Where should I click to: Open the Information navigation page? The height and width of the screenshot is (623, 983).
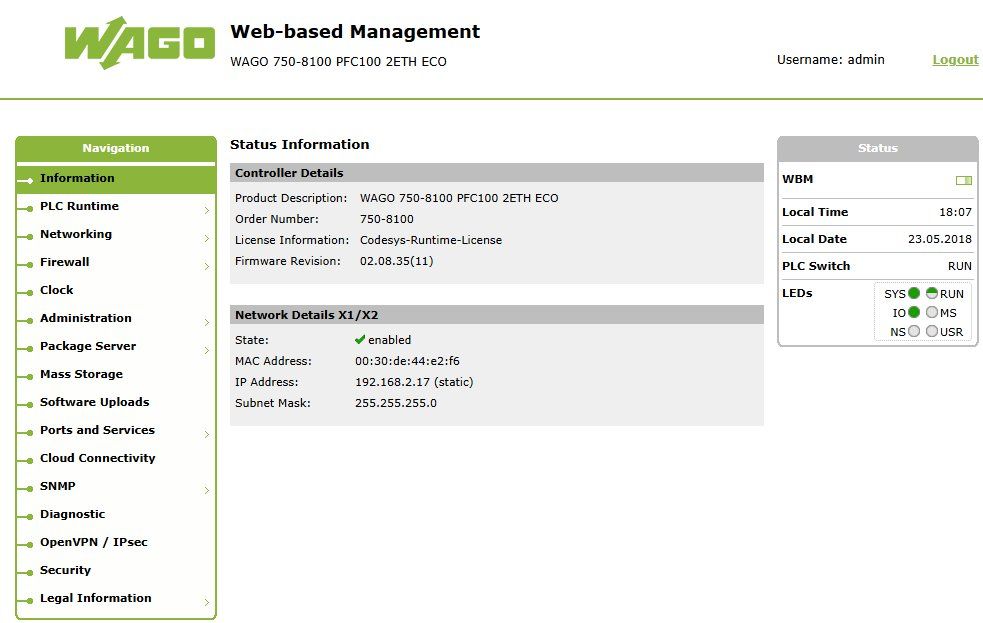(x=116, y=179)
